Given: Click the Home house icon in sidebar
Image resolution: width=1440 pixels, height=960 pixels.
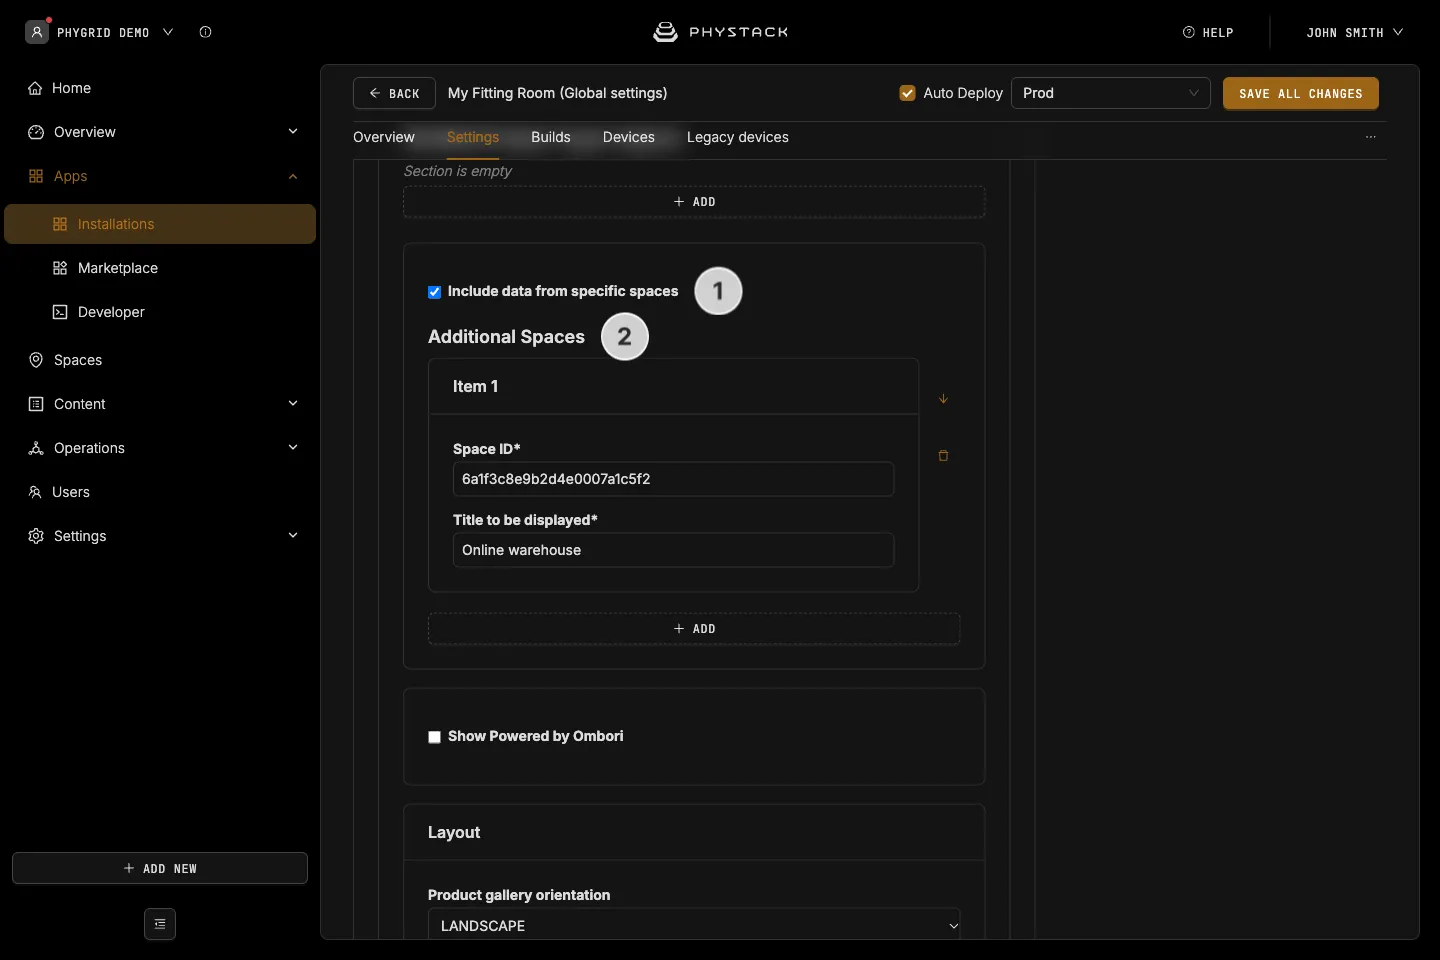Looking at the screenshot, I should tap(35, 88).
